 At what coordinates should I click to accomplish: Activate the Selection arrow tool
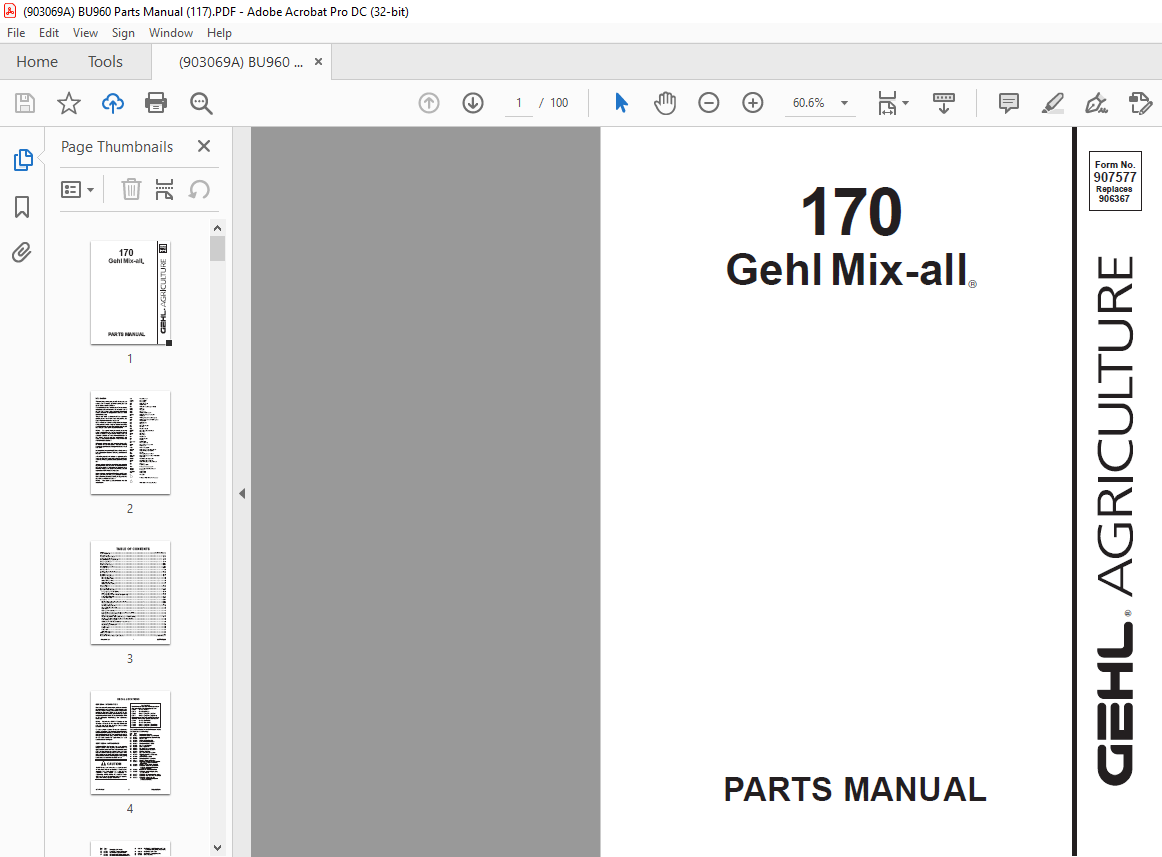[x=621, y=103]
